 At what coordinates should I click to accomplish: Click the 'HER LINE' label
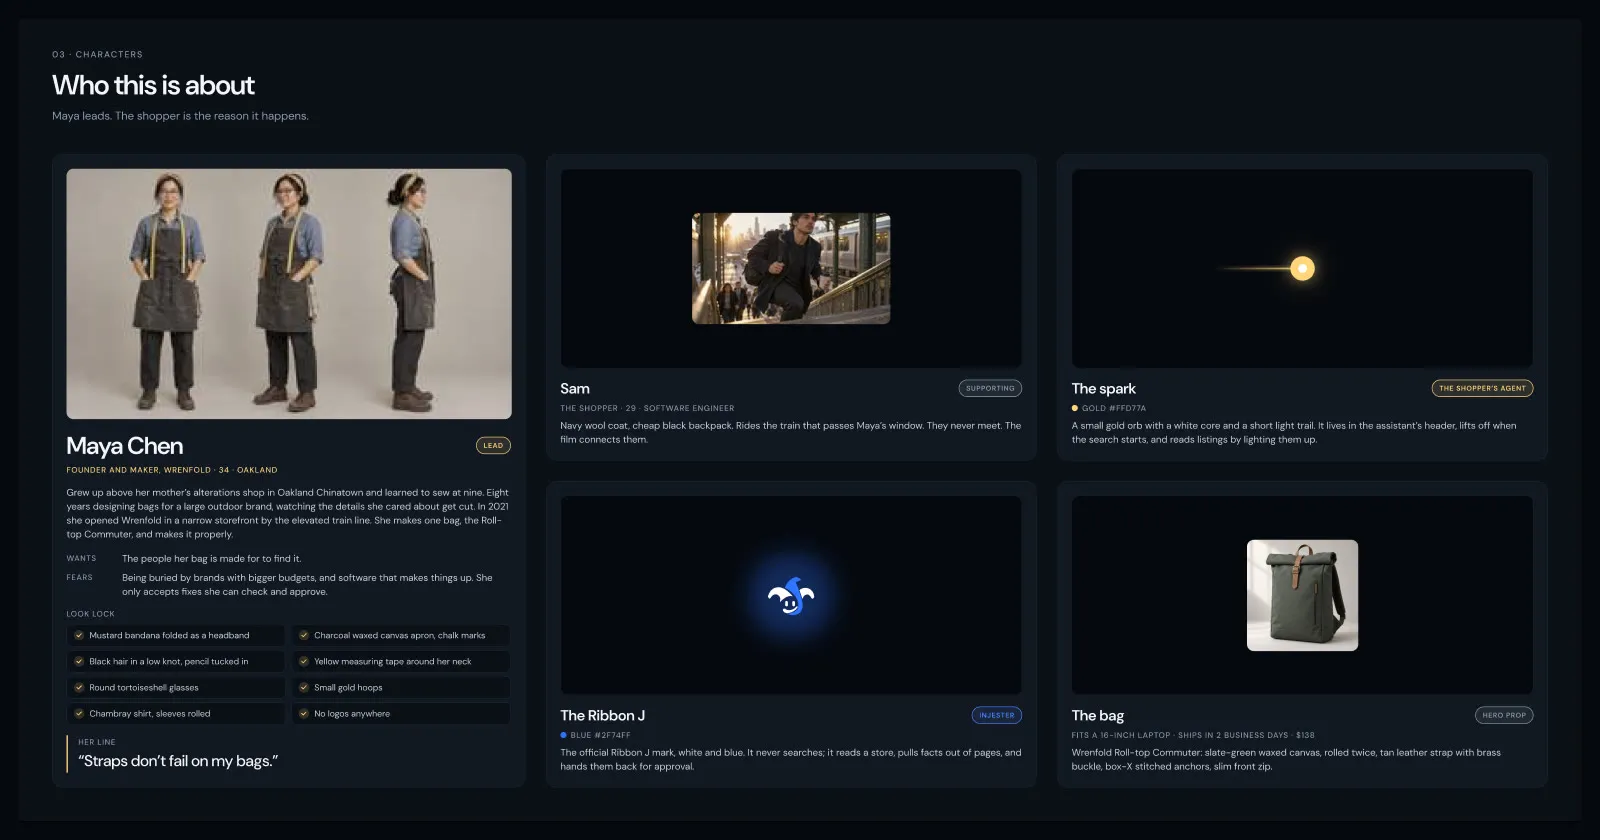[97, 742]
